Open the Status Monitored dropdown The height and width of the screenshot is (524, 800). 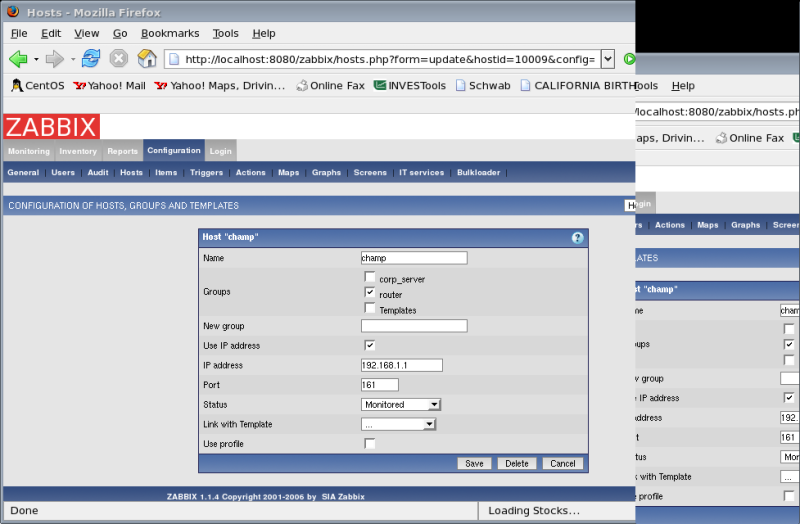tap(401, 405)
